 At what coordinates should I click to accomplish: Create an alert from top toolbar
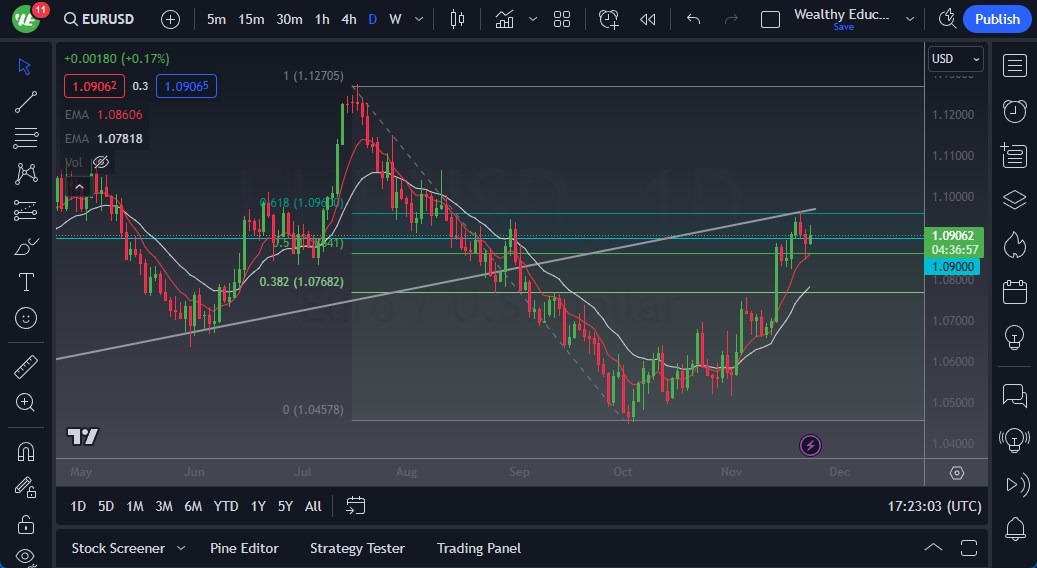click(609, 19)
